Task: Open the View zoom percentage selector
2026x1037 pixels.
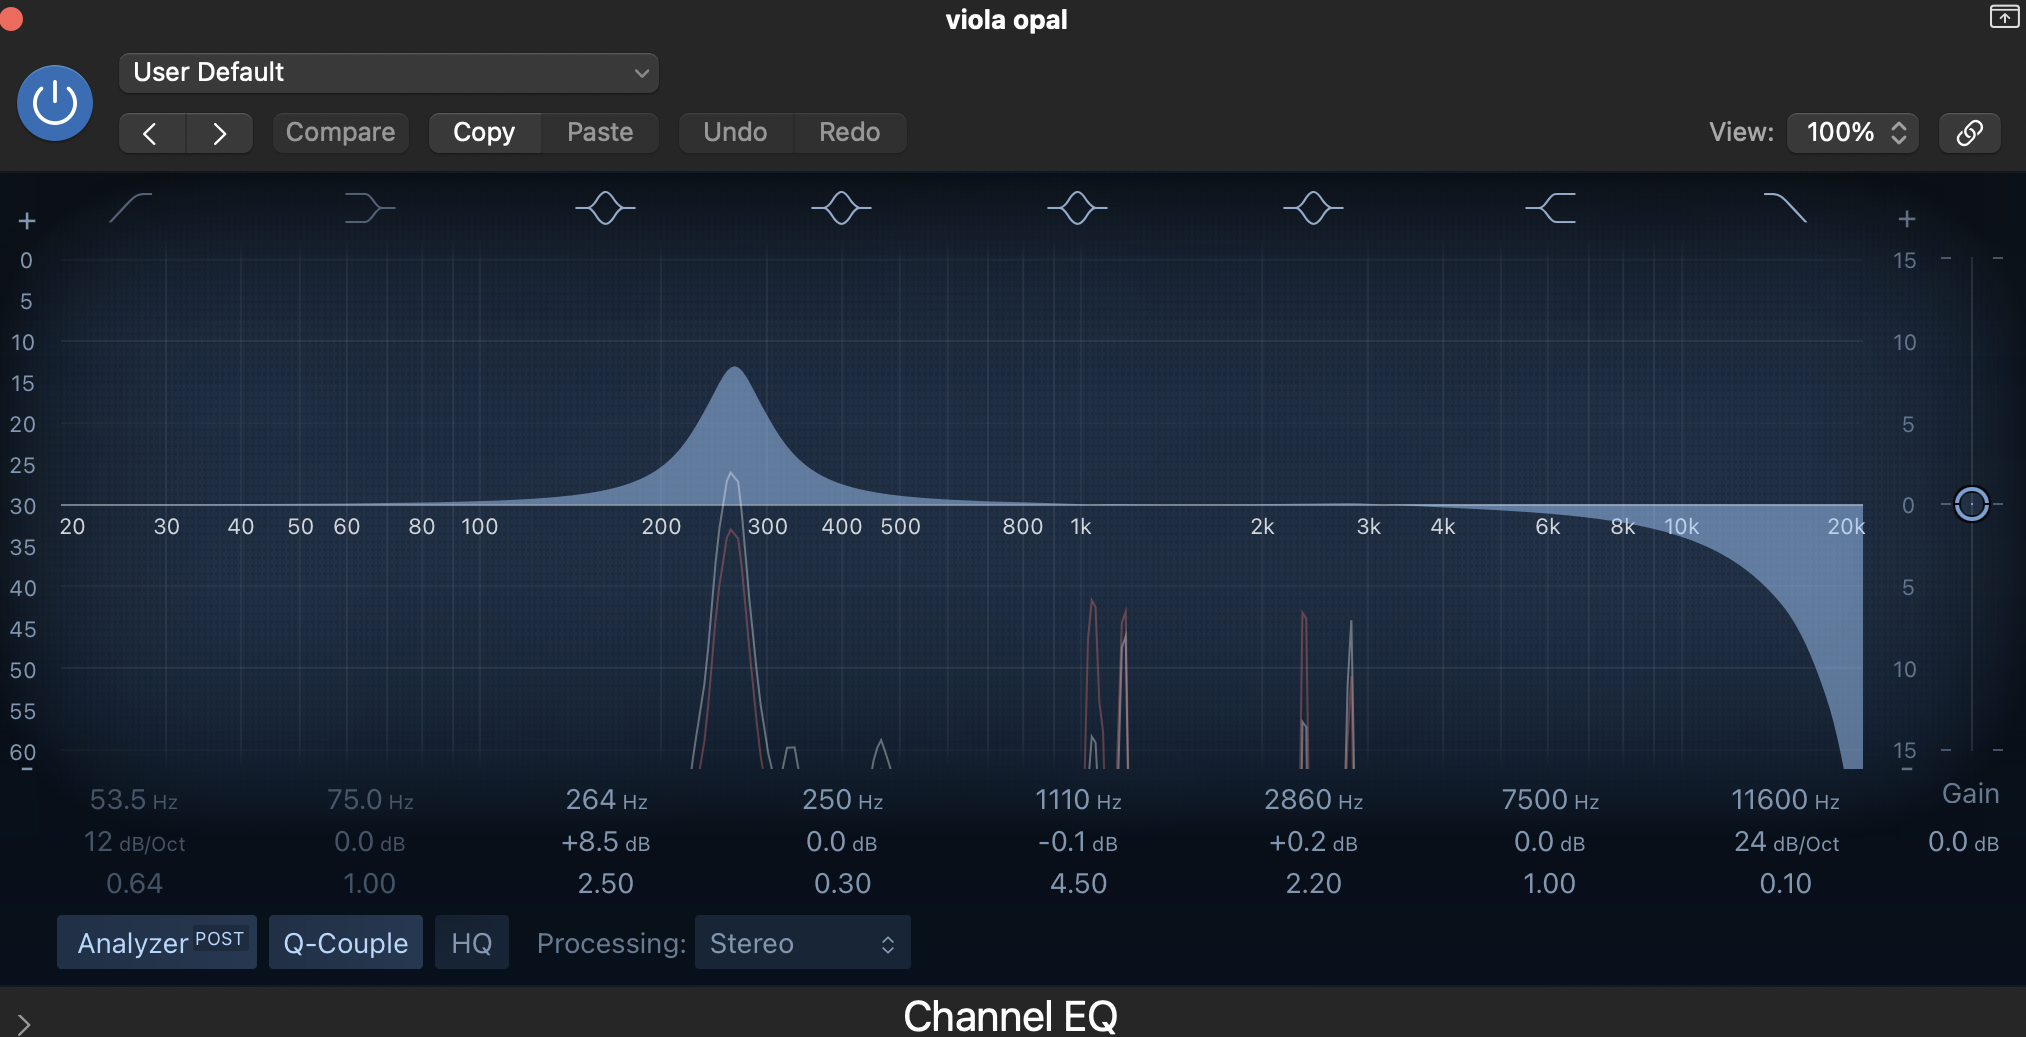Action: tap(1852, 132)
